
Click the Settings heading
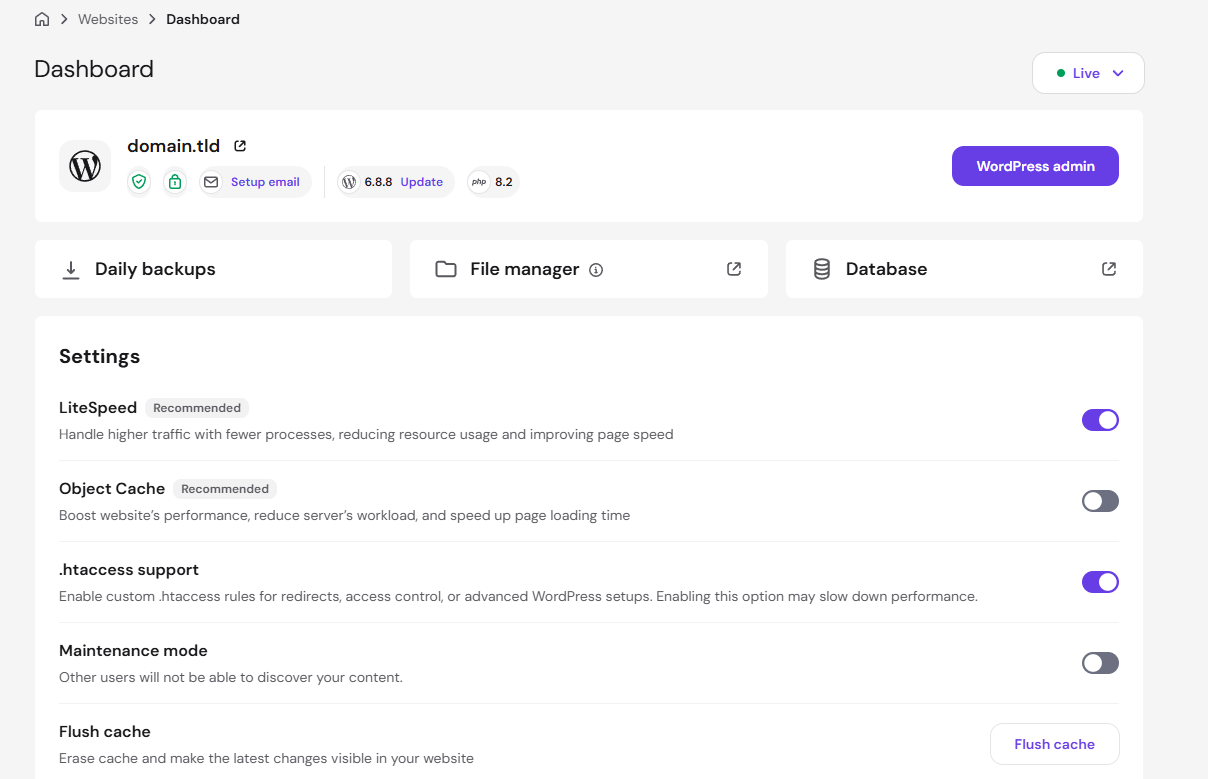coord(99,356)
